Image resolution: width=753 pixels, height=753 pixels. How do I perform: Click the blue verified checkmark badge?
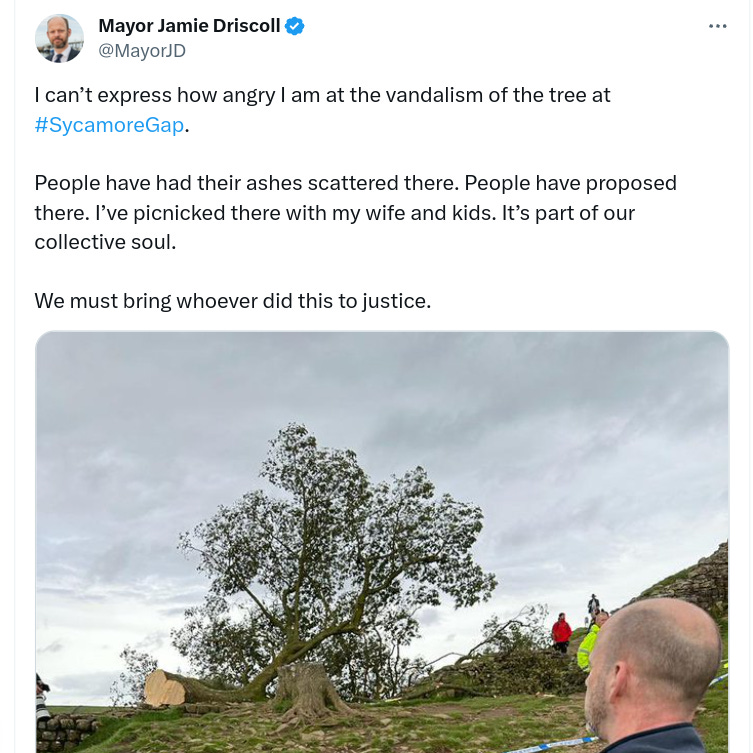294,26
